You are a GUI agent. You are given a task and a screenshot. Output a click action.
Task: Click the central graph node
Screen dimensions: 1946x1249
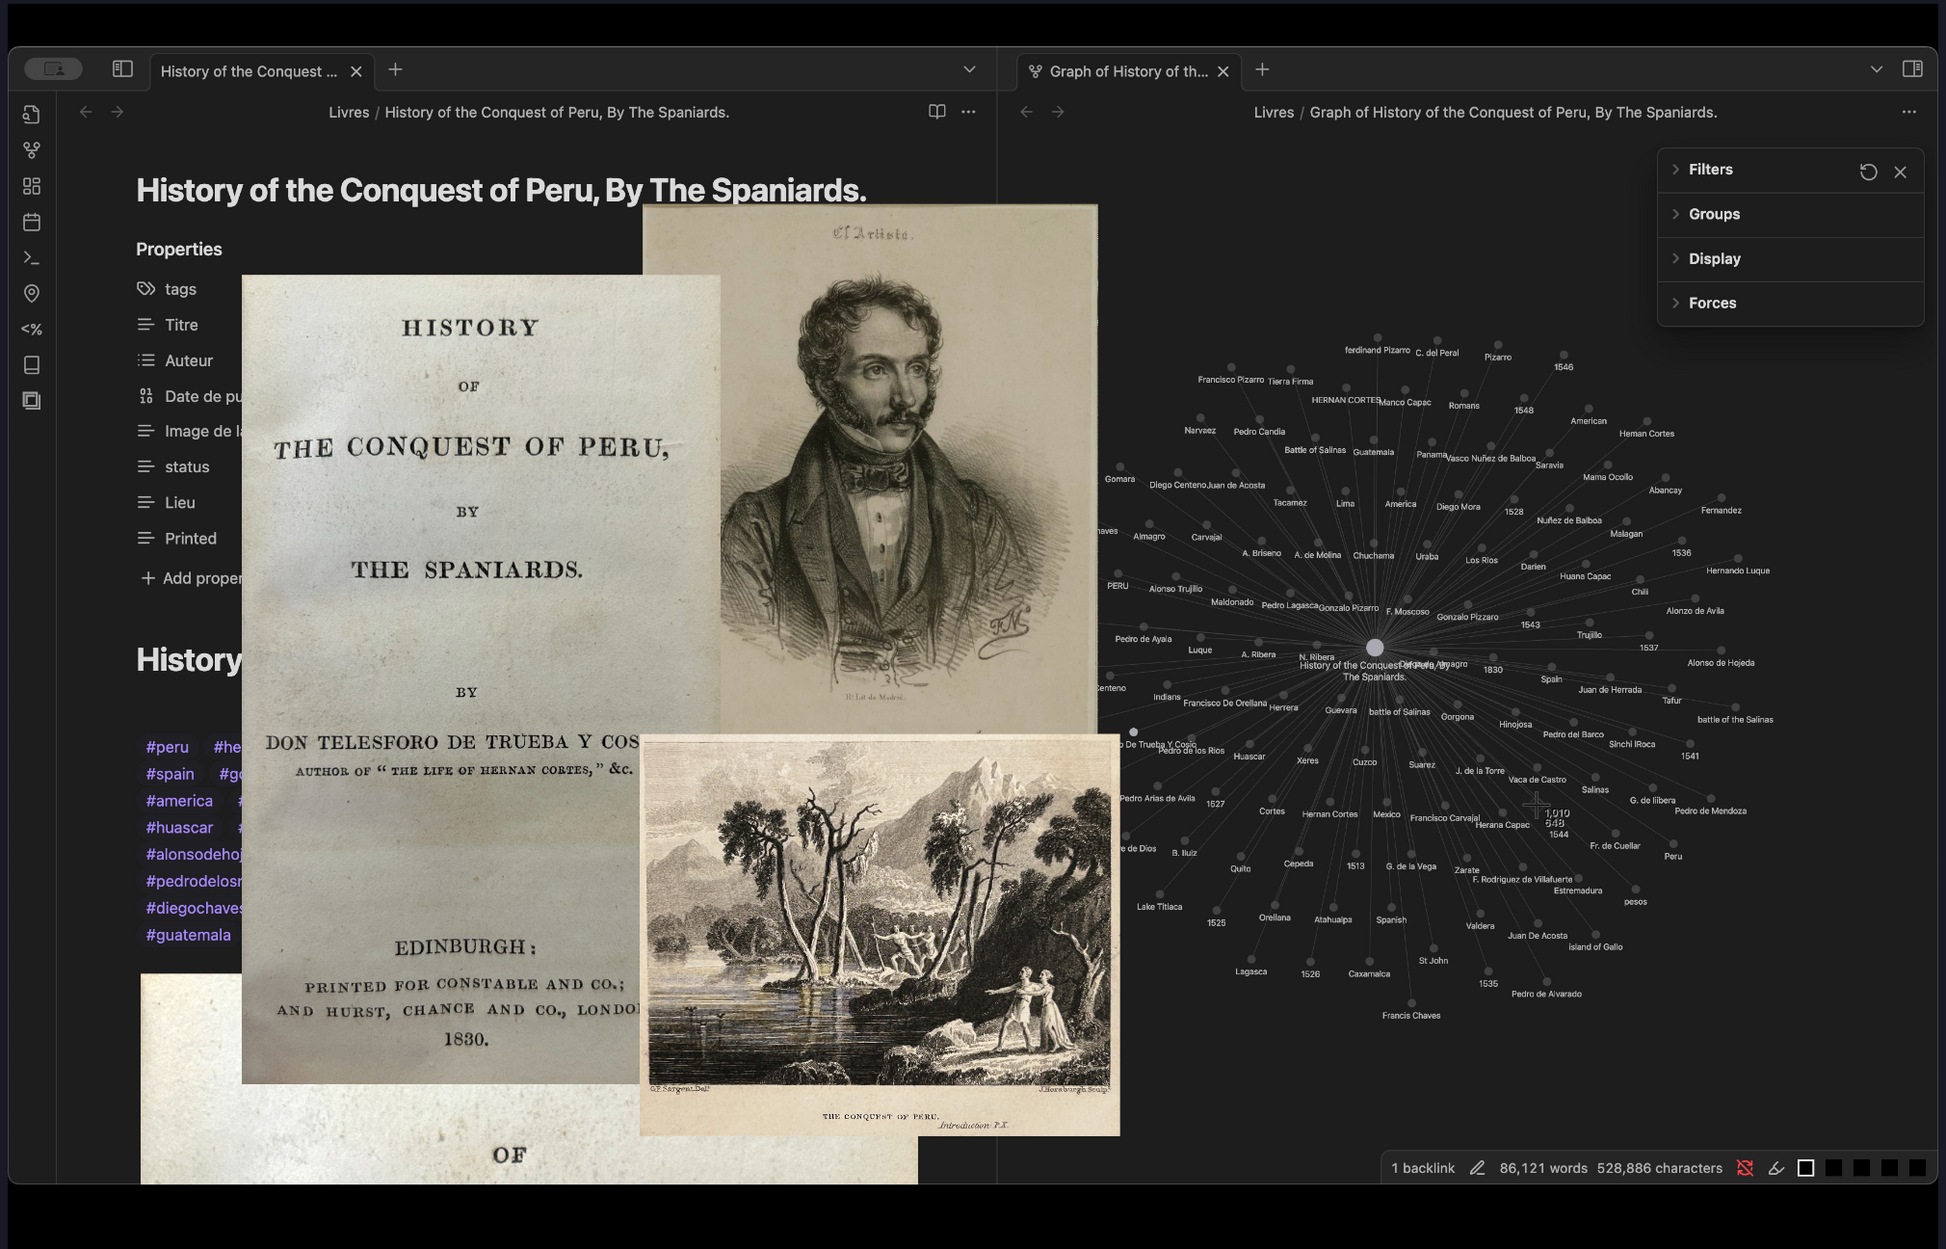[1374, 648]
